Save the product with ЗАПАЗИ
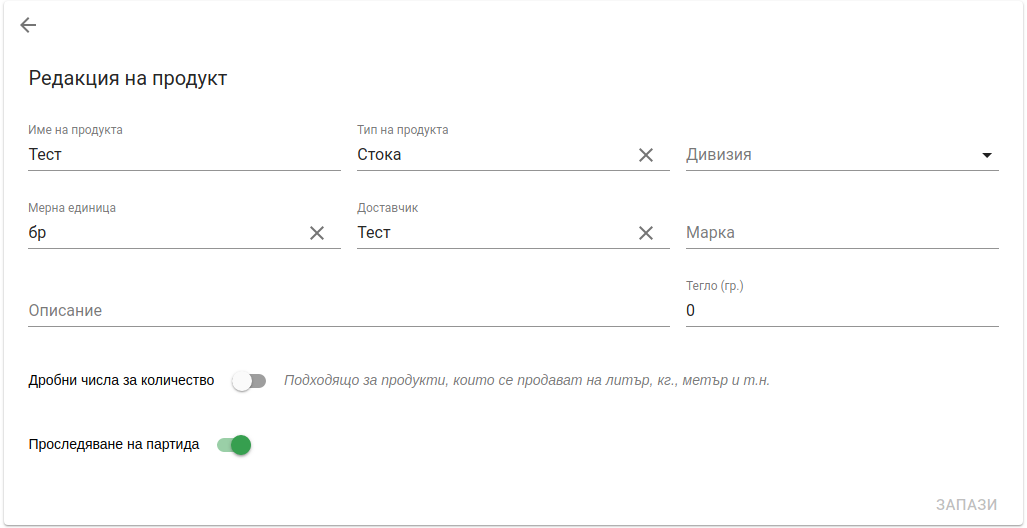 (x=966, y=505)
